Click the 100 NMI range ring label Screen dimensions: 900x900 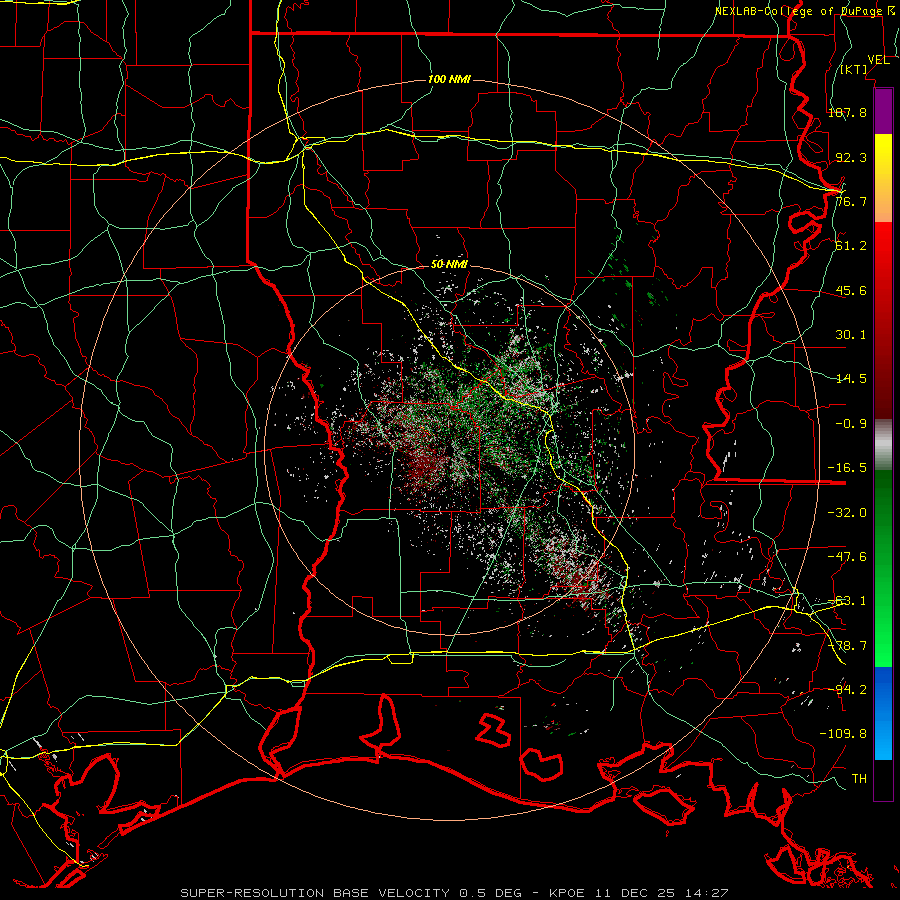click(449, 79)
